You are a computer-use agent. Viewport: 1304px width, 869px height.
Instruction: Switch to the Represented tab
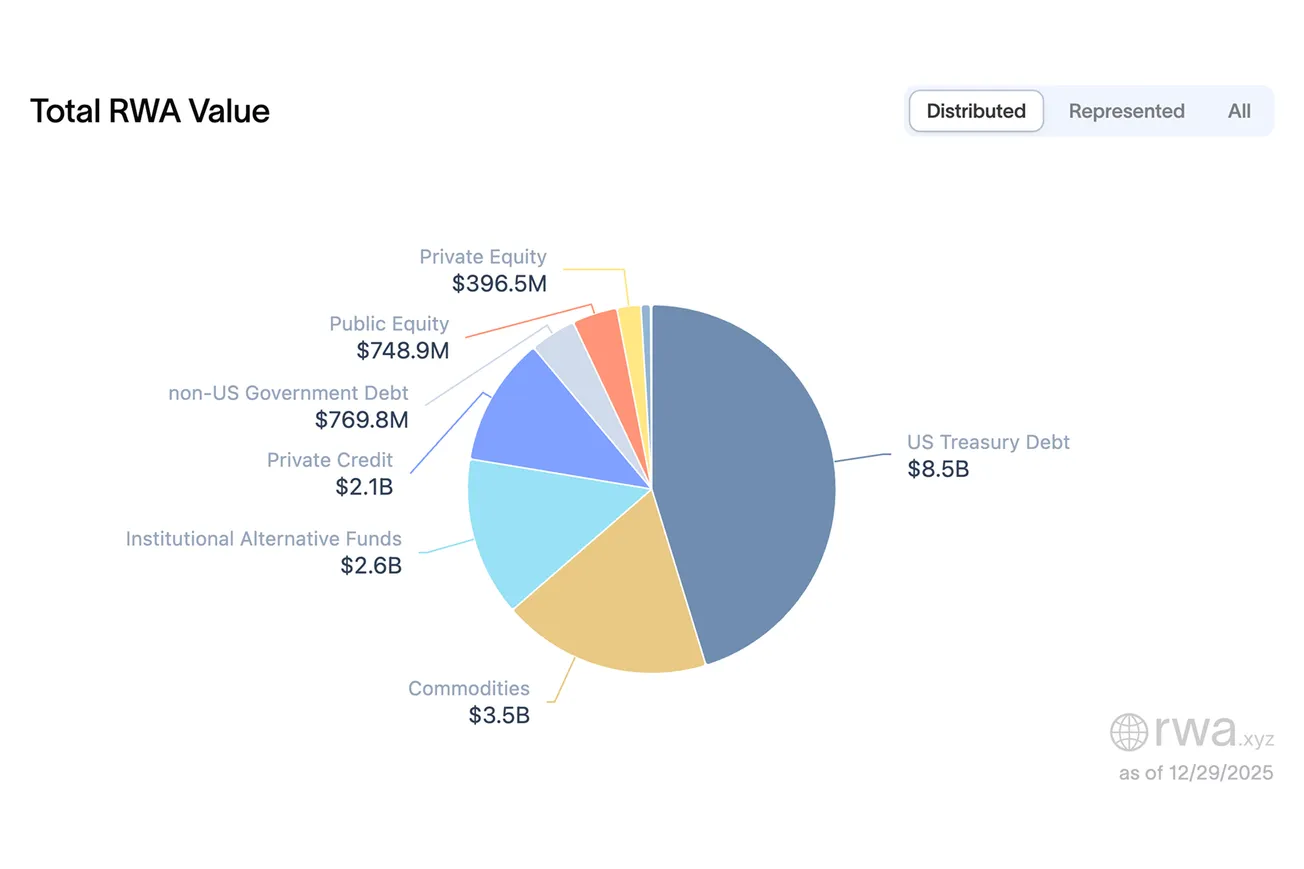point(1126,111)
